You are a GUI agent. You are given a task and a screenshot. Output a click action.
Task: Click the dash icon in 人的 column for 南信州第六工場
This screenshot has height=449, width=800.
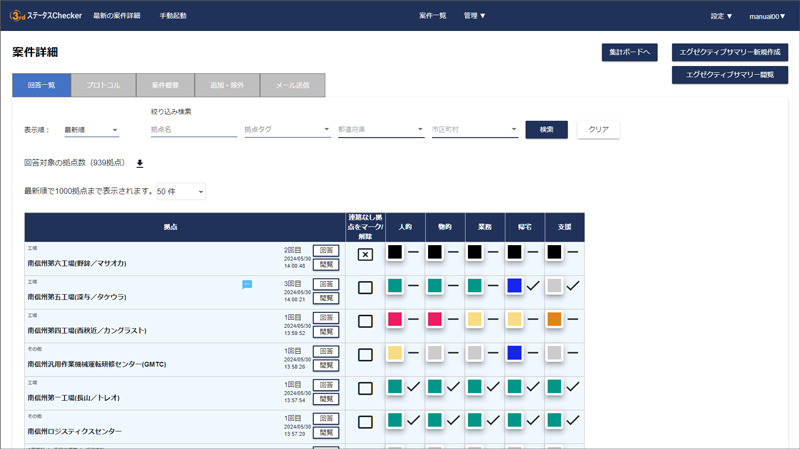[413, 253]
